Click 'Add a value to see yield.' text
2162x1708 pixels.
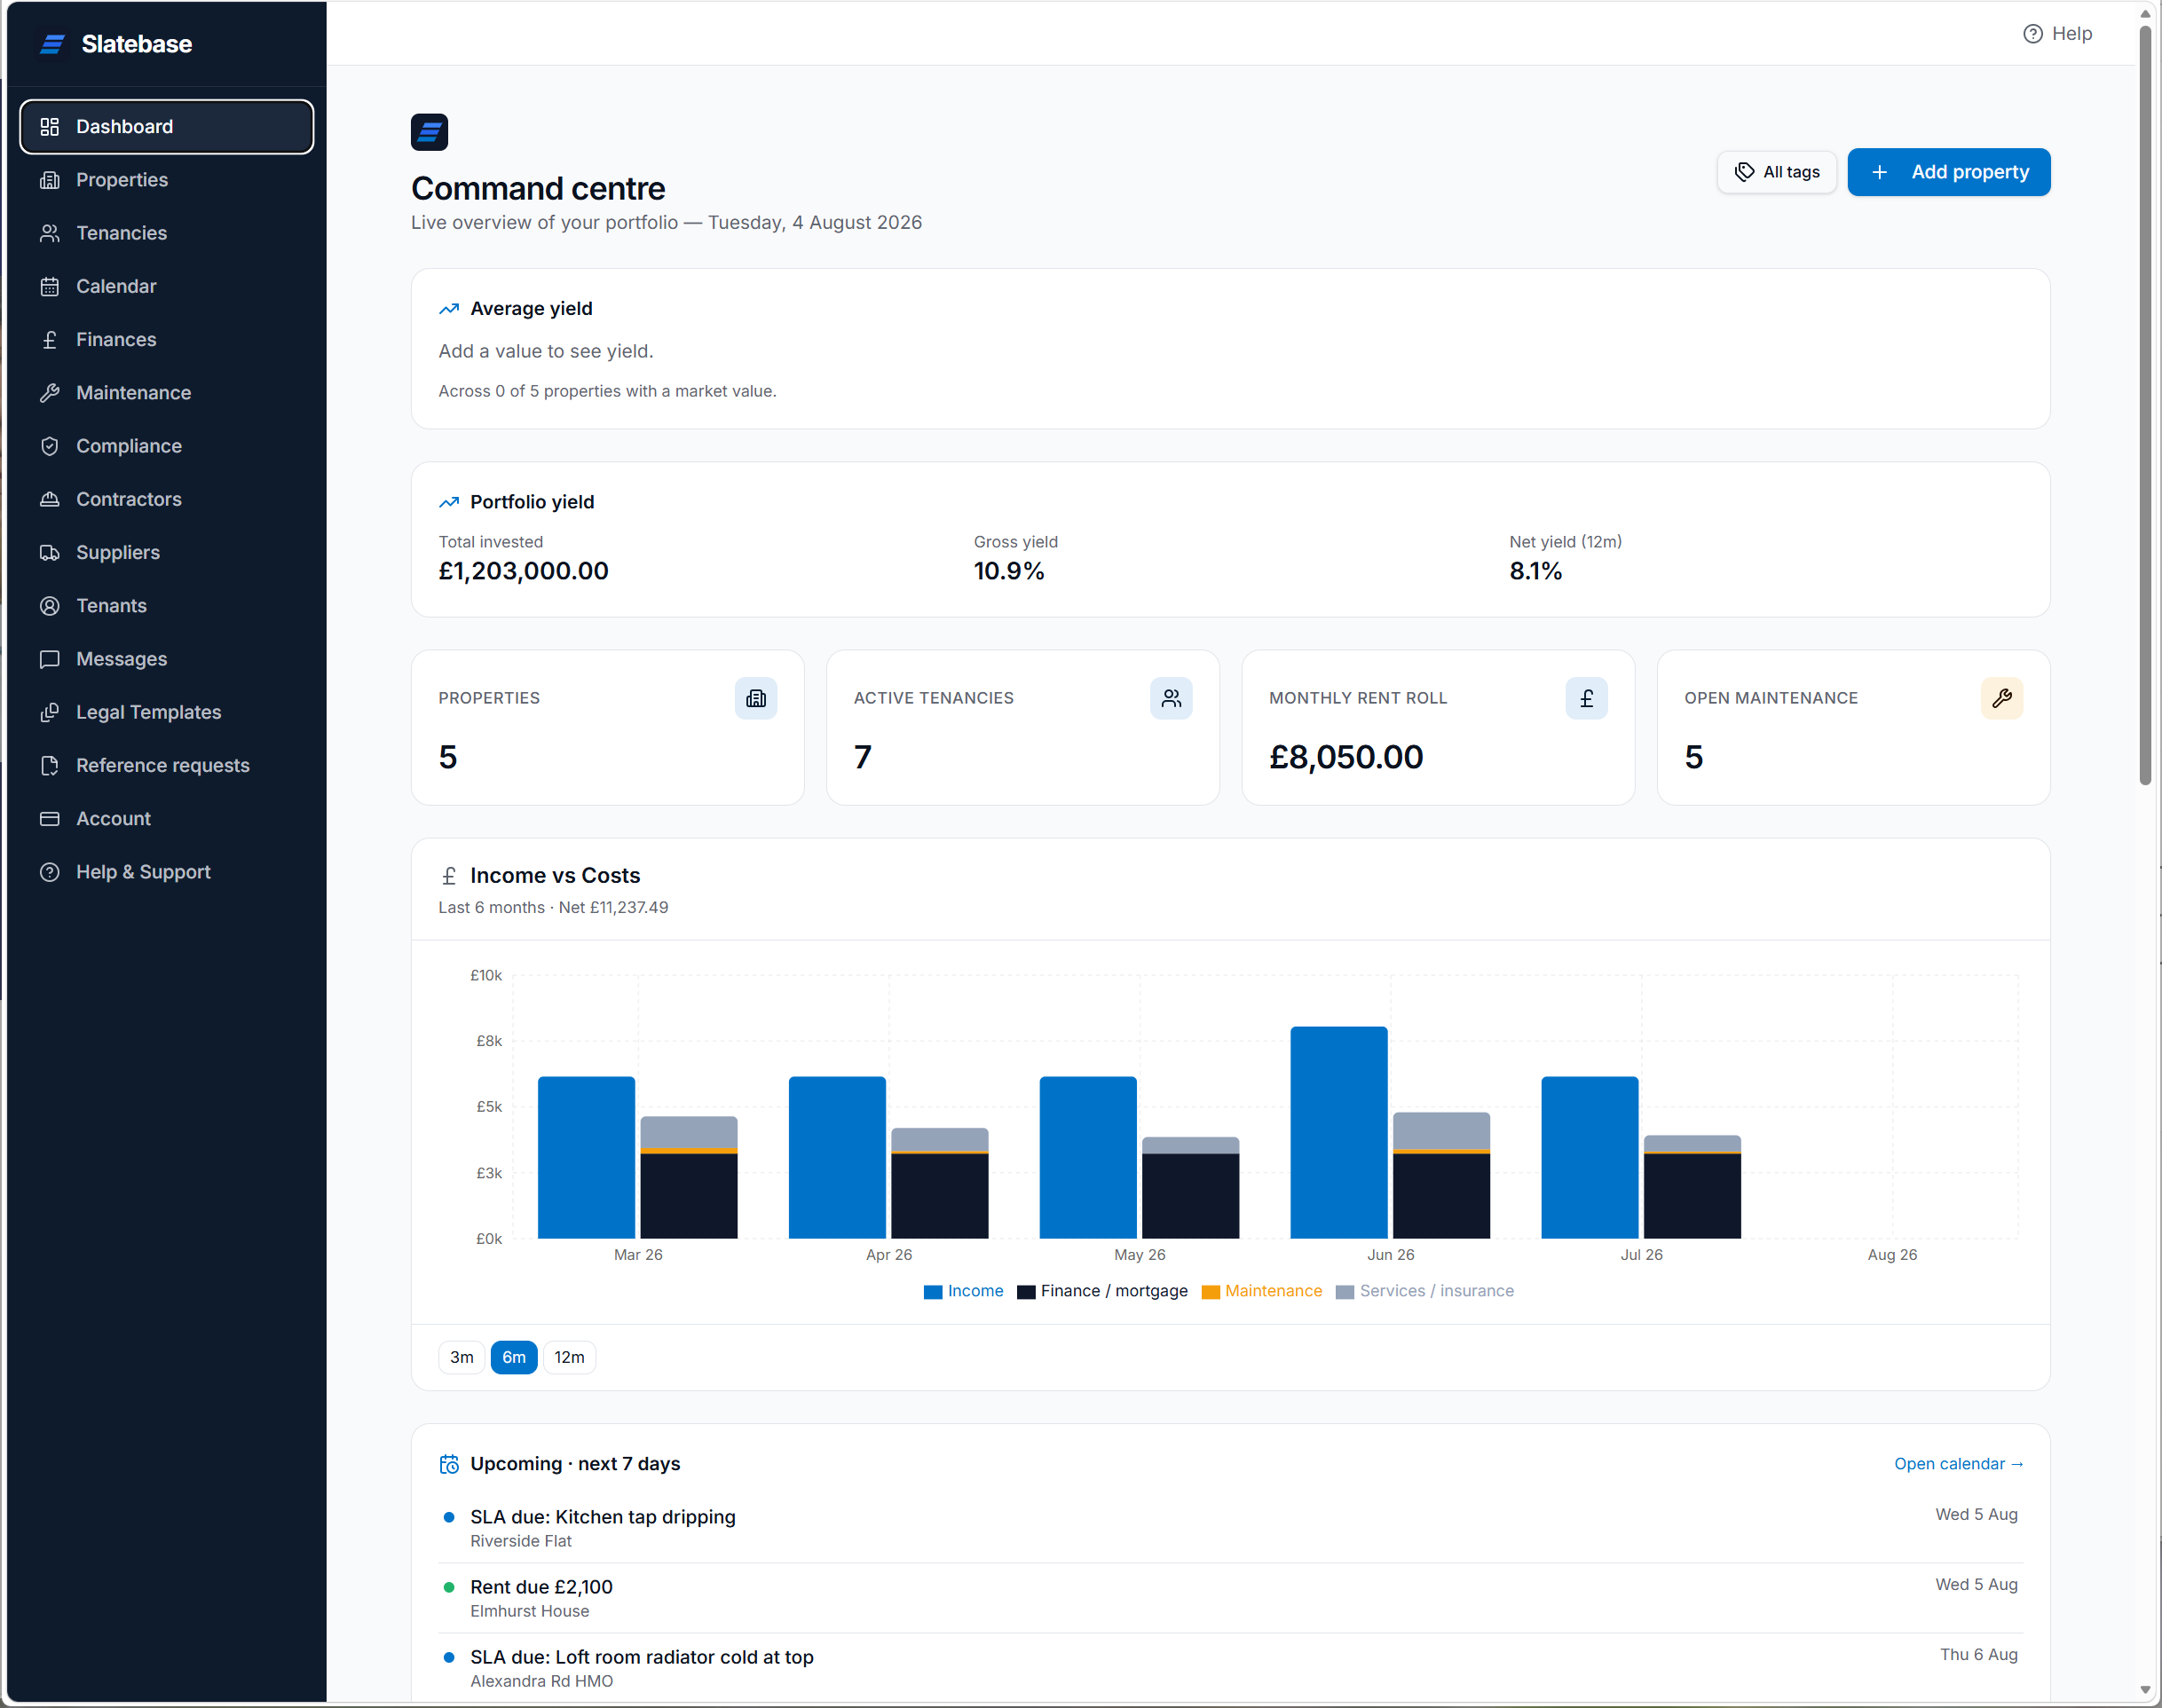coord(545,351)
